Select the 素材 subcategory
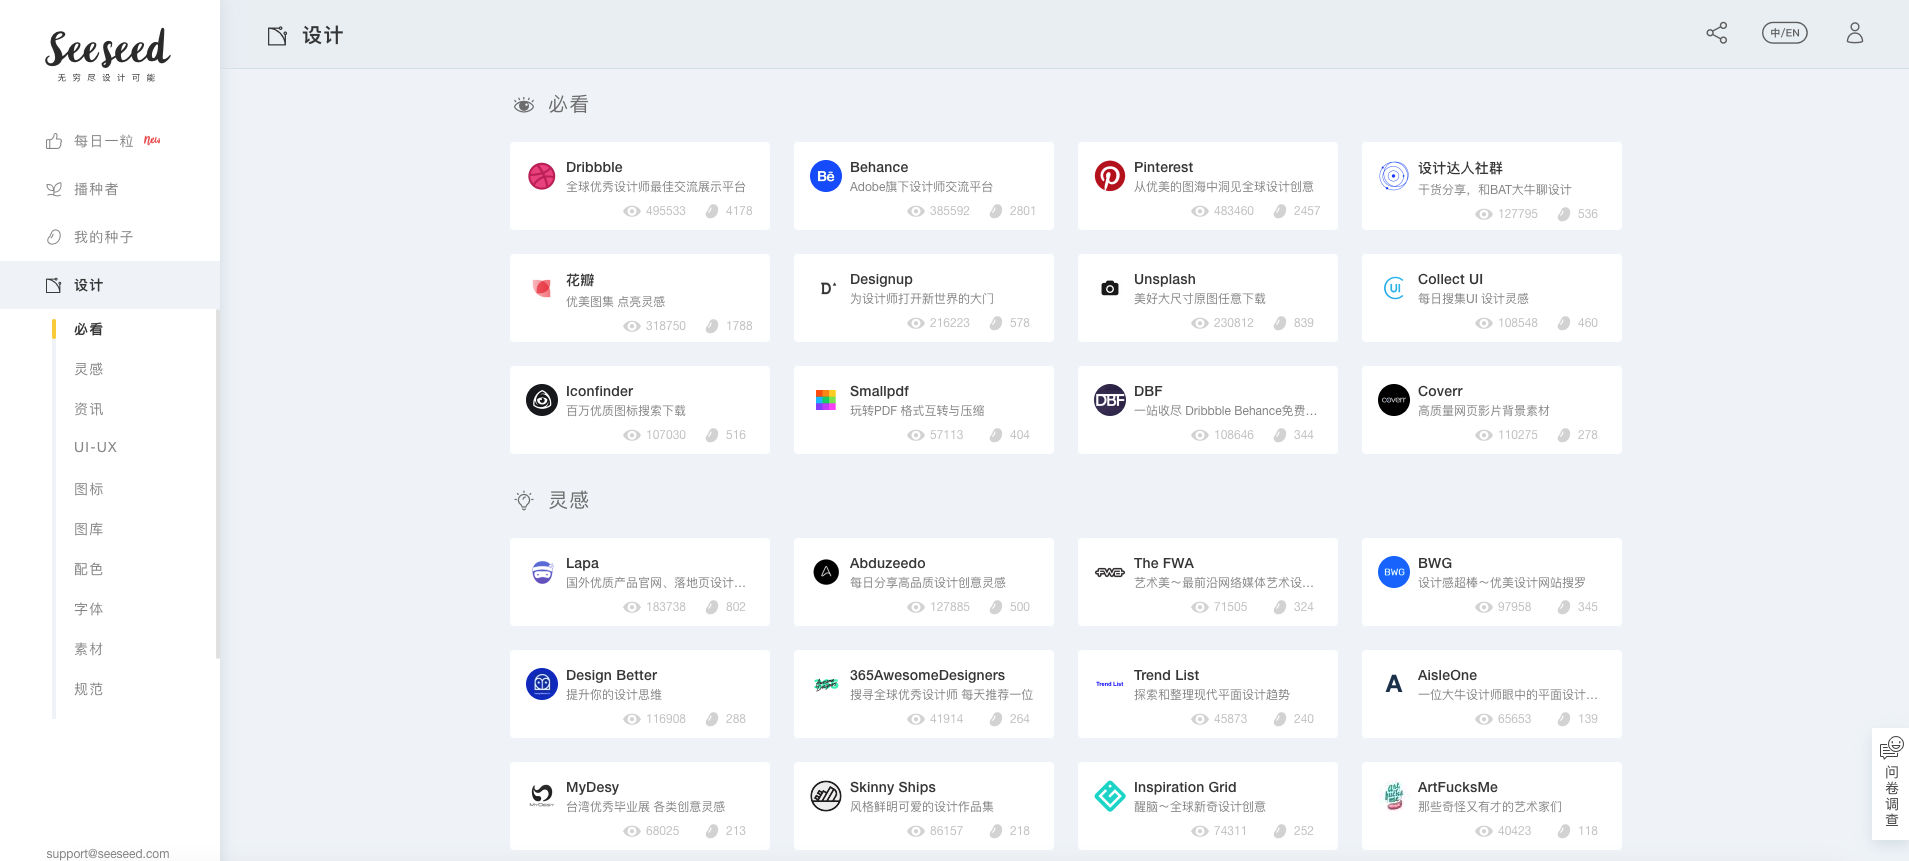Viewport: 1909px width, 861px height. (88, 649)
